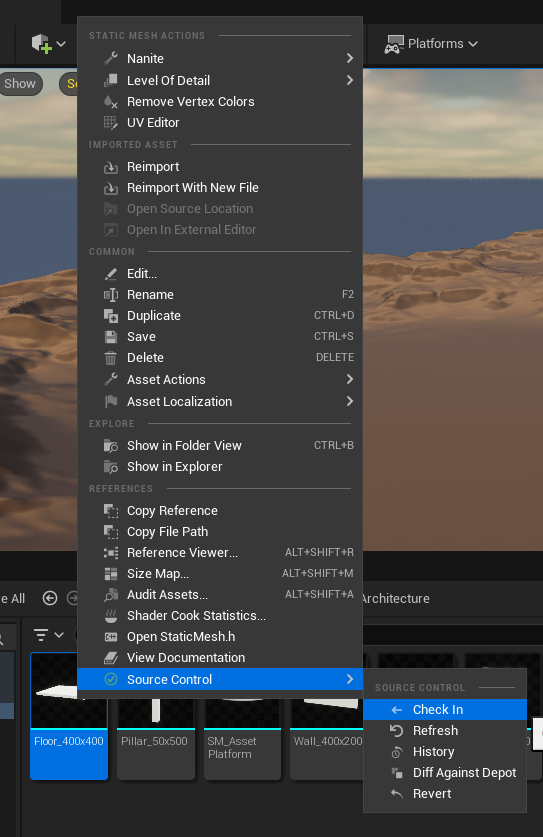Click the UV Editor grid icon

coord(111,123)
